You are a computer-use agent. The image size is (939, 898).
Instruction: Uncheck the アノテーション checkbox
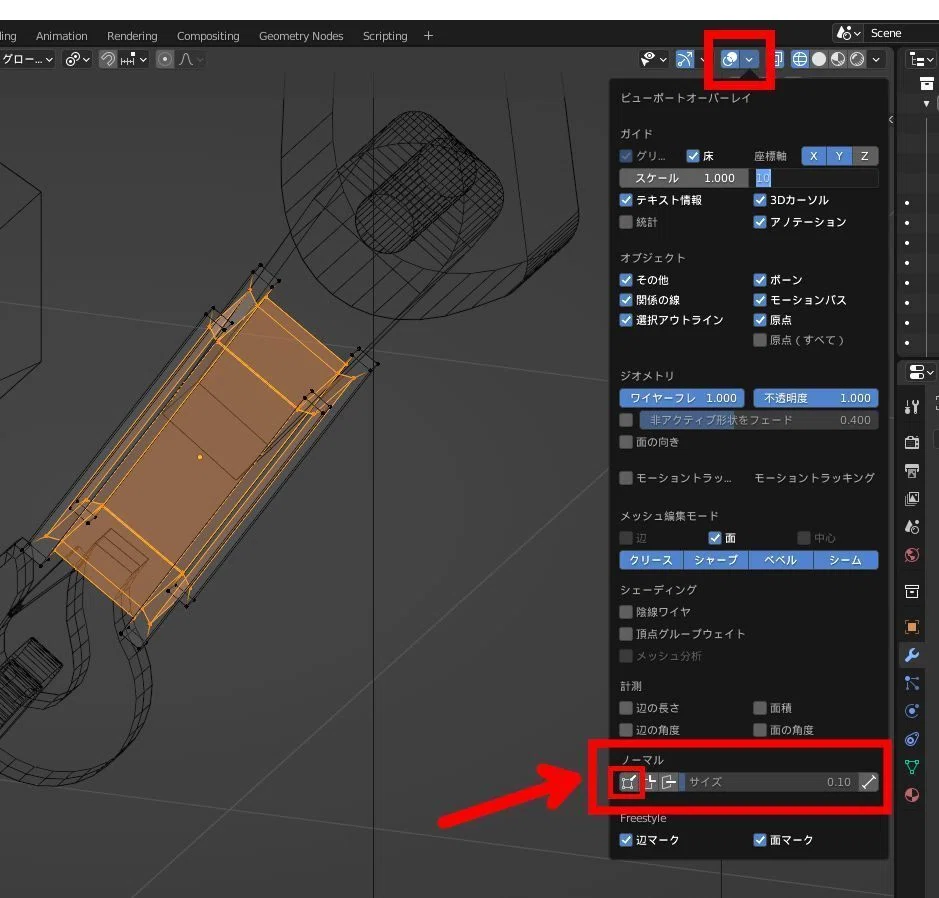760,222
